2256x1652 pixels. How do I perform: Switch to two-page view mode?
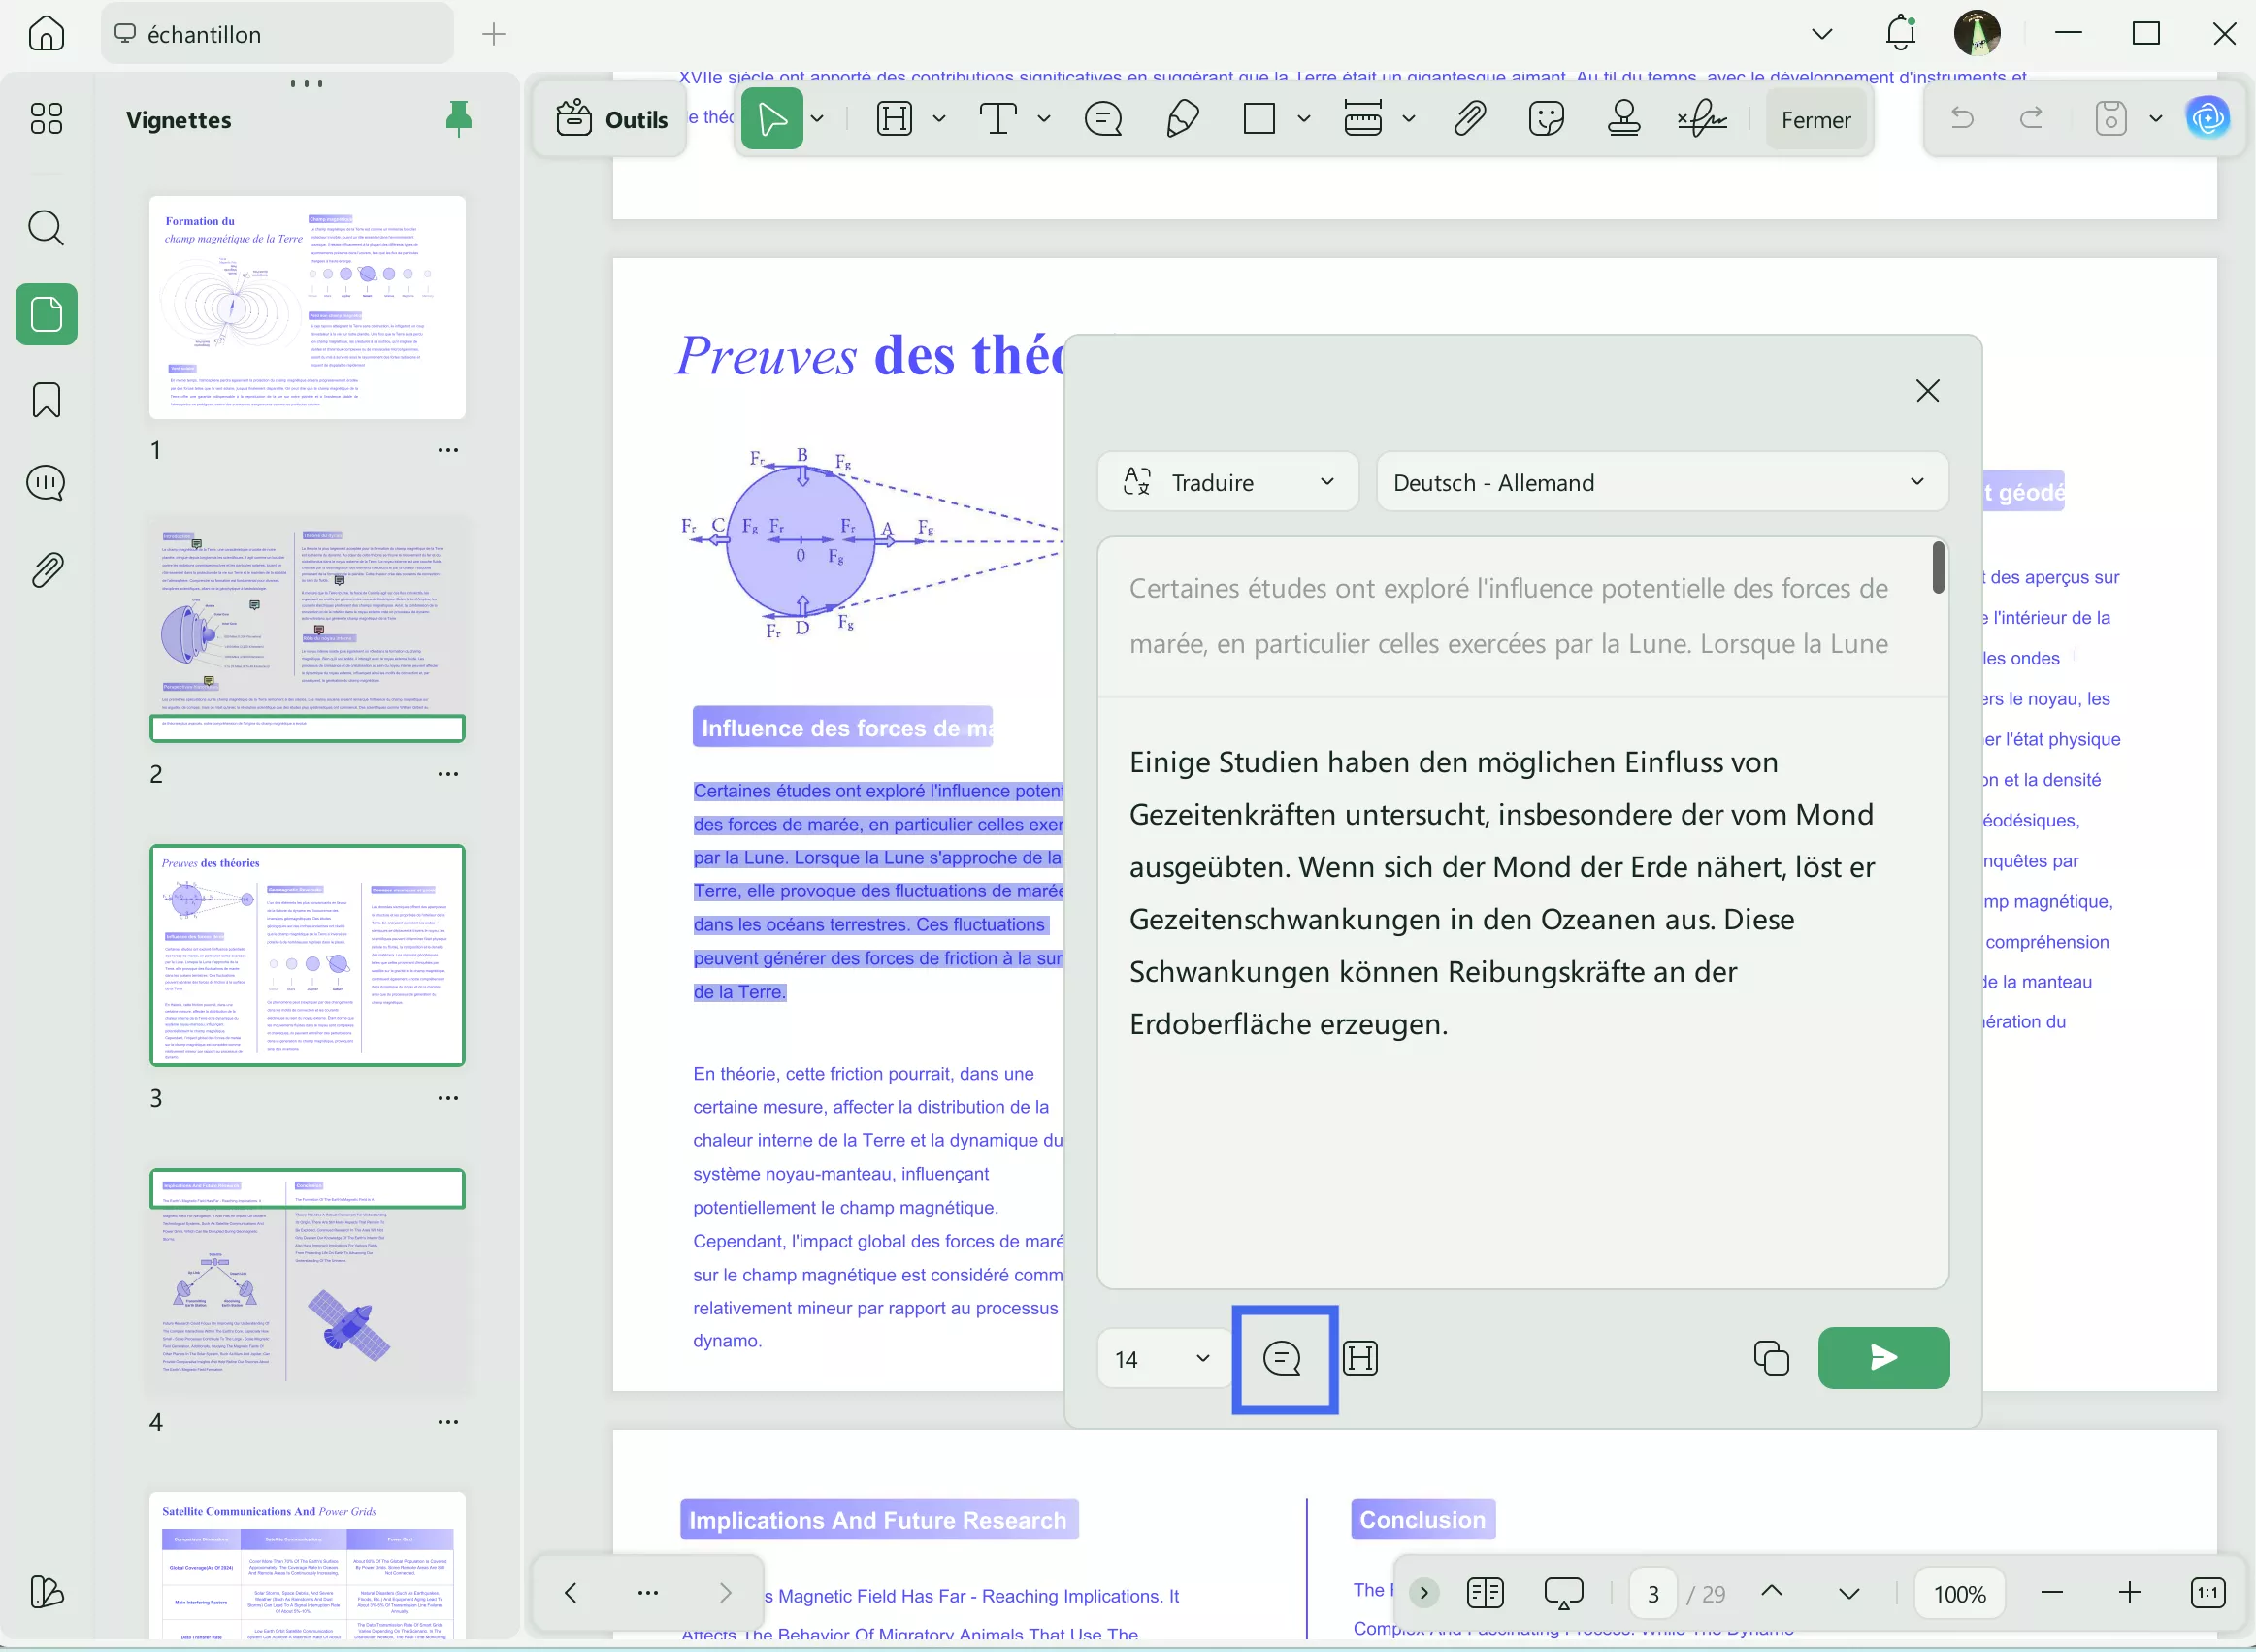(1485, 1592)
